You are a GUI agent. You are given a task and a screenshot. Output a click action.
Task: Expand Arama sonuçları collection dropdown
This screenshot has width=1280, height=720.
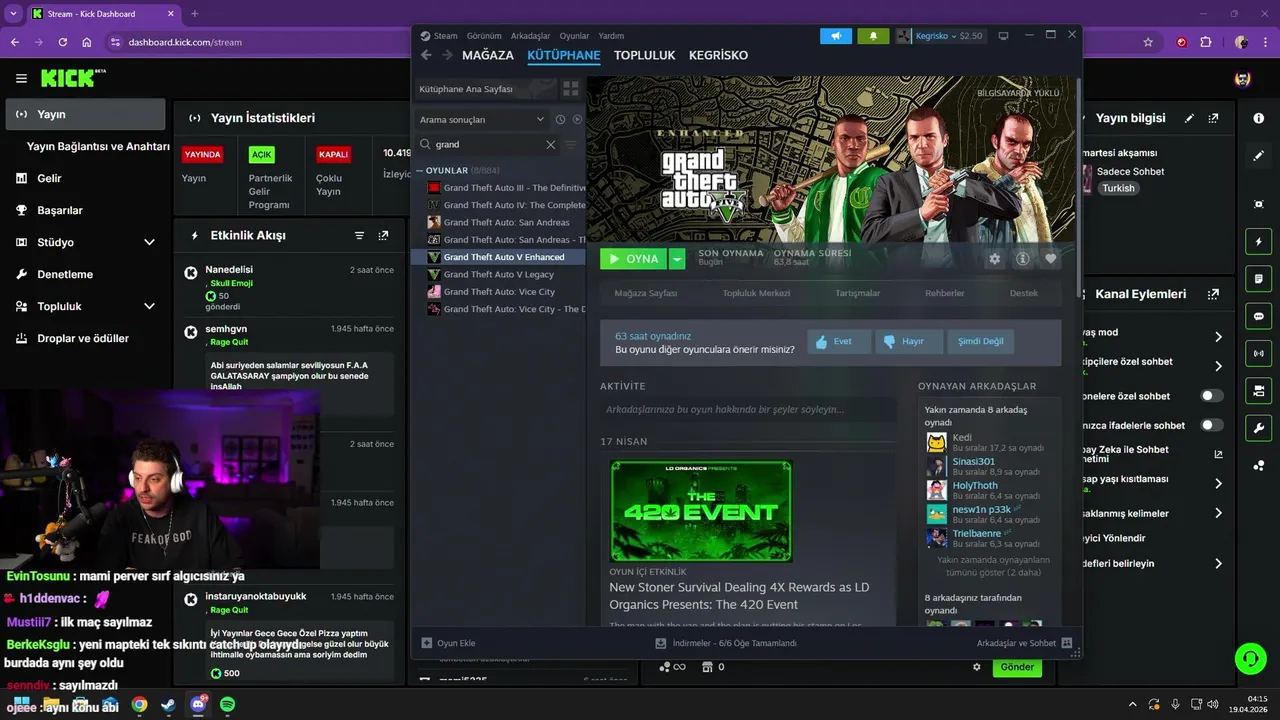pos(484,119)
